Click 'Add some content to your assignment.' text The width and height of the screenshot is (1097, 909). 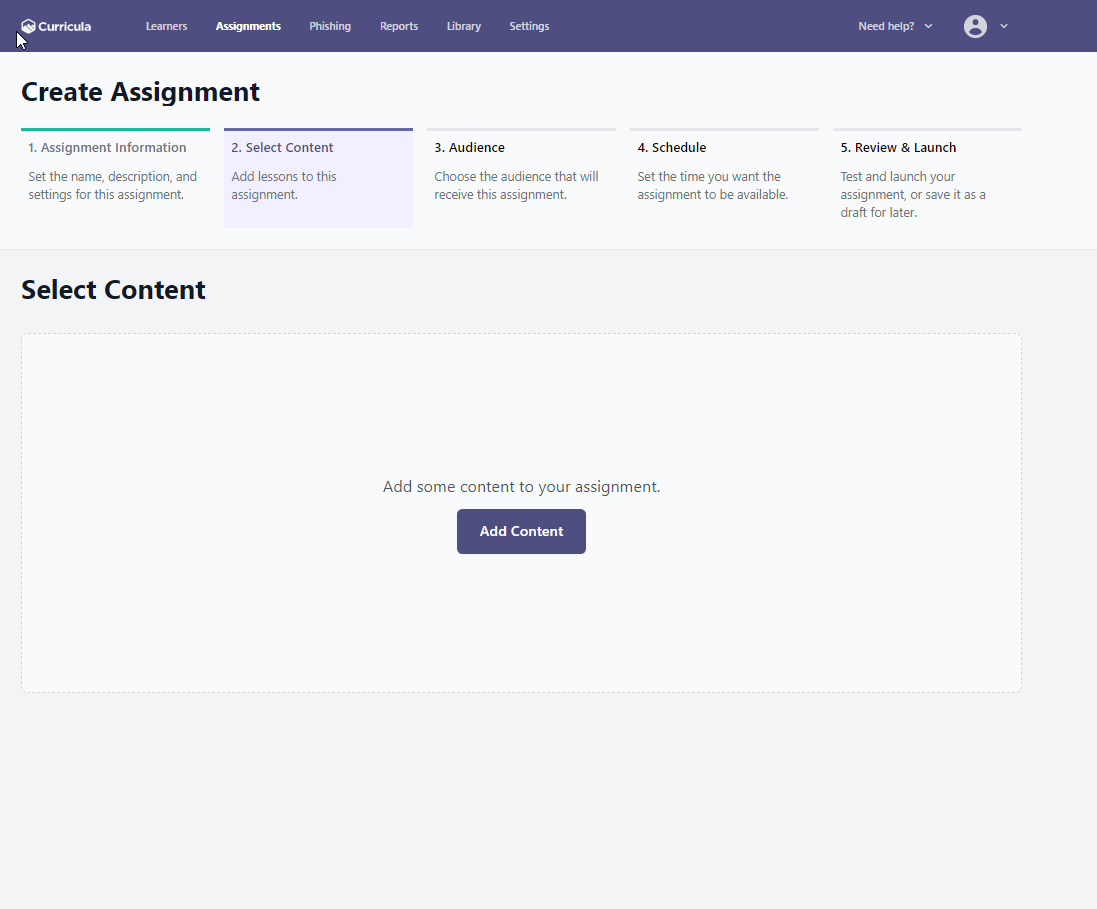click(521, 487)
